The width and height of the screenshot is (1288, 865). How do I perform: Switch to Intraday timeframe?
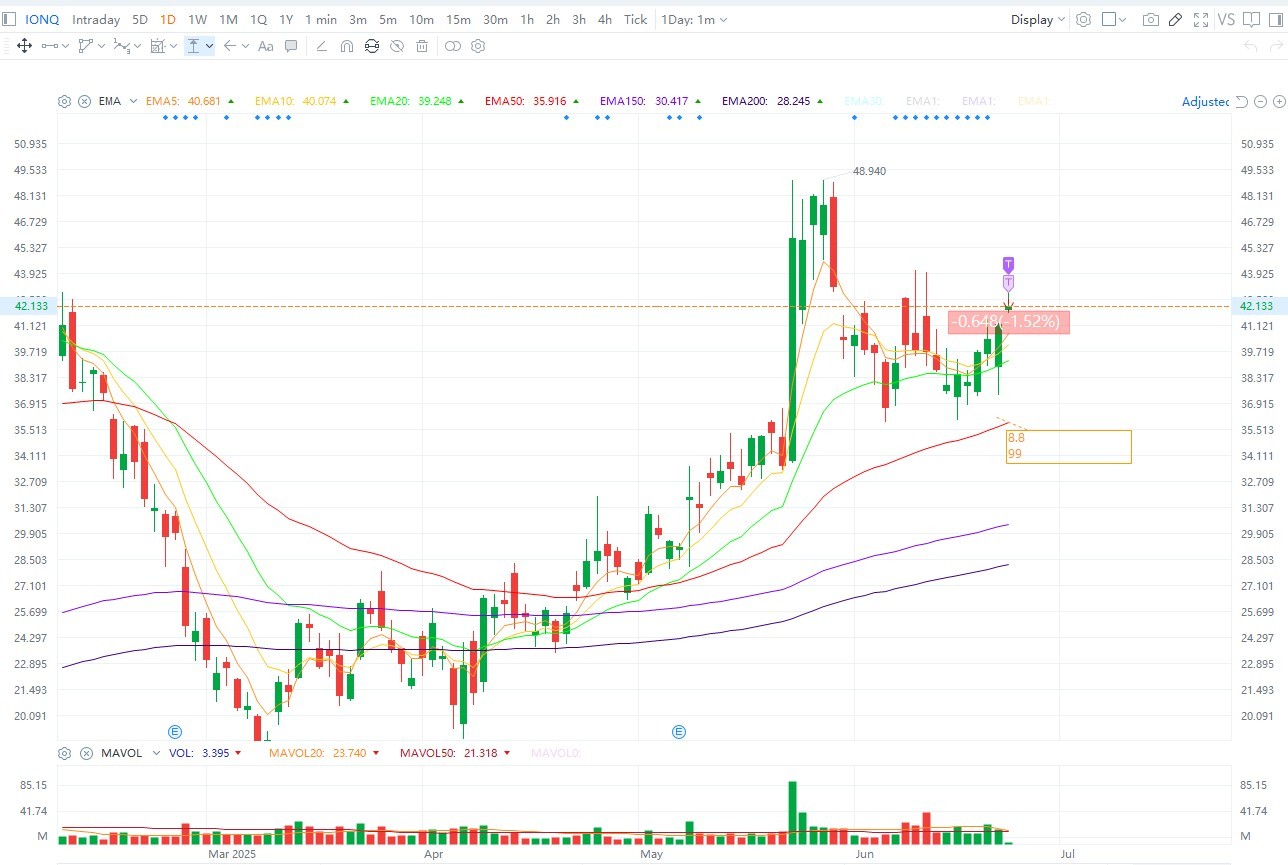pyautogui.click(x=96, y=19)
